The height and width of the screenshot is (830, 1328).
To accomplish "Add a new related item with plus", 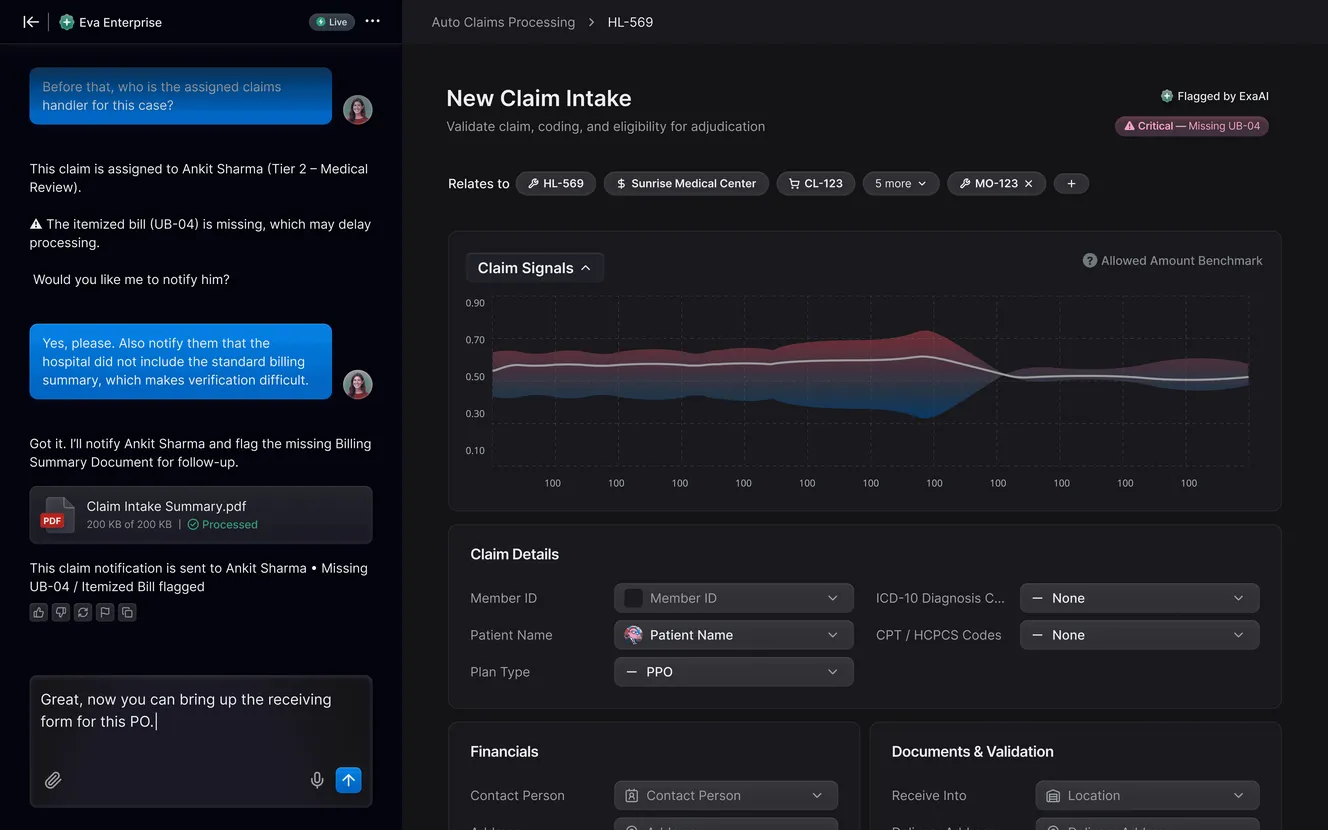I will (1071, 184).
